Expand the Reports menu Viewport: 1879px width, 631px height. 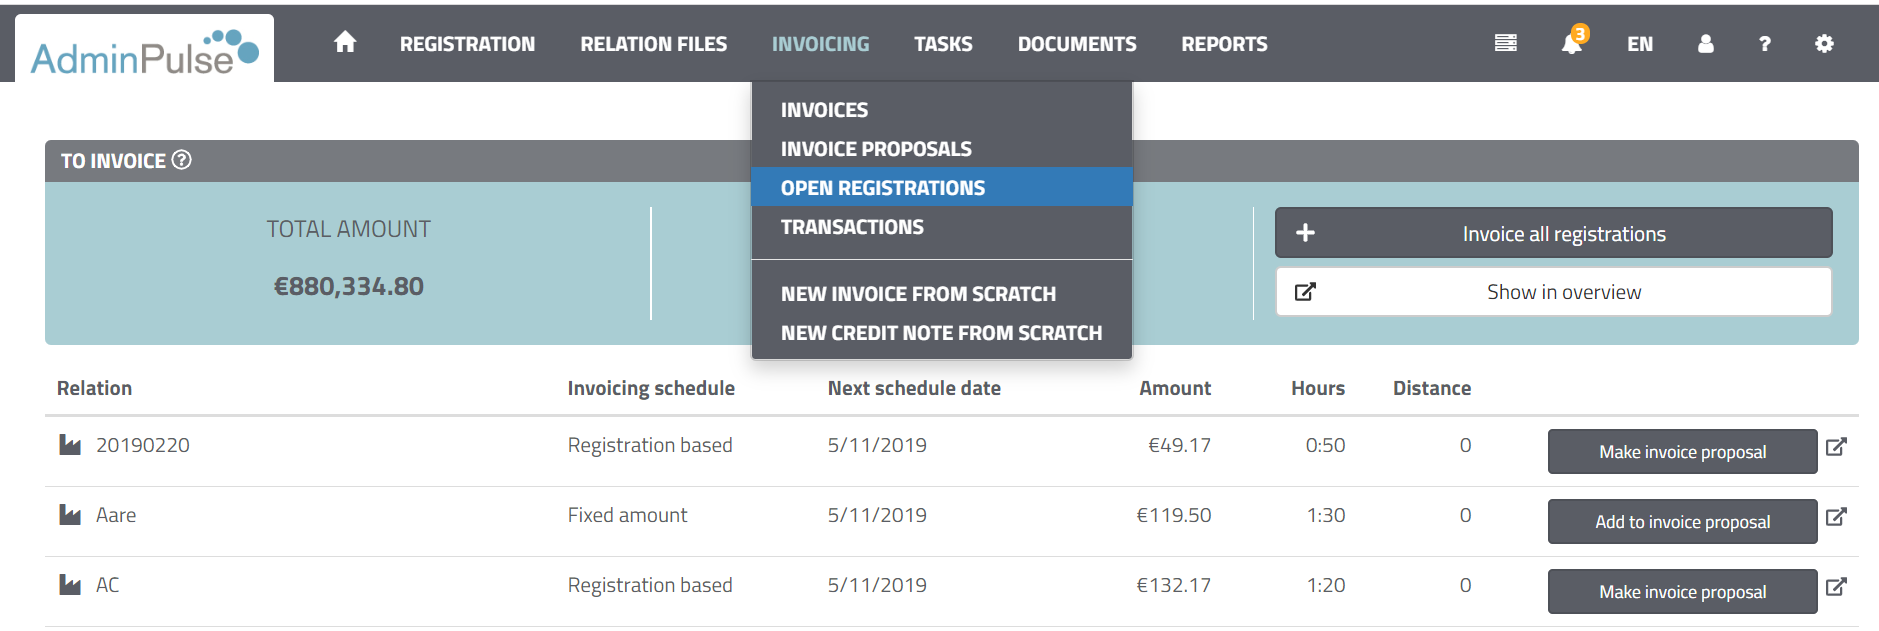coord(1224,44)
